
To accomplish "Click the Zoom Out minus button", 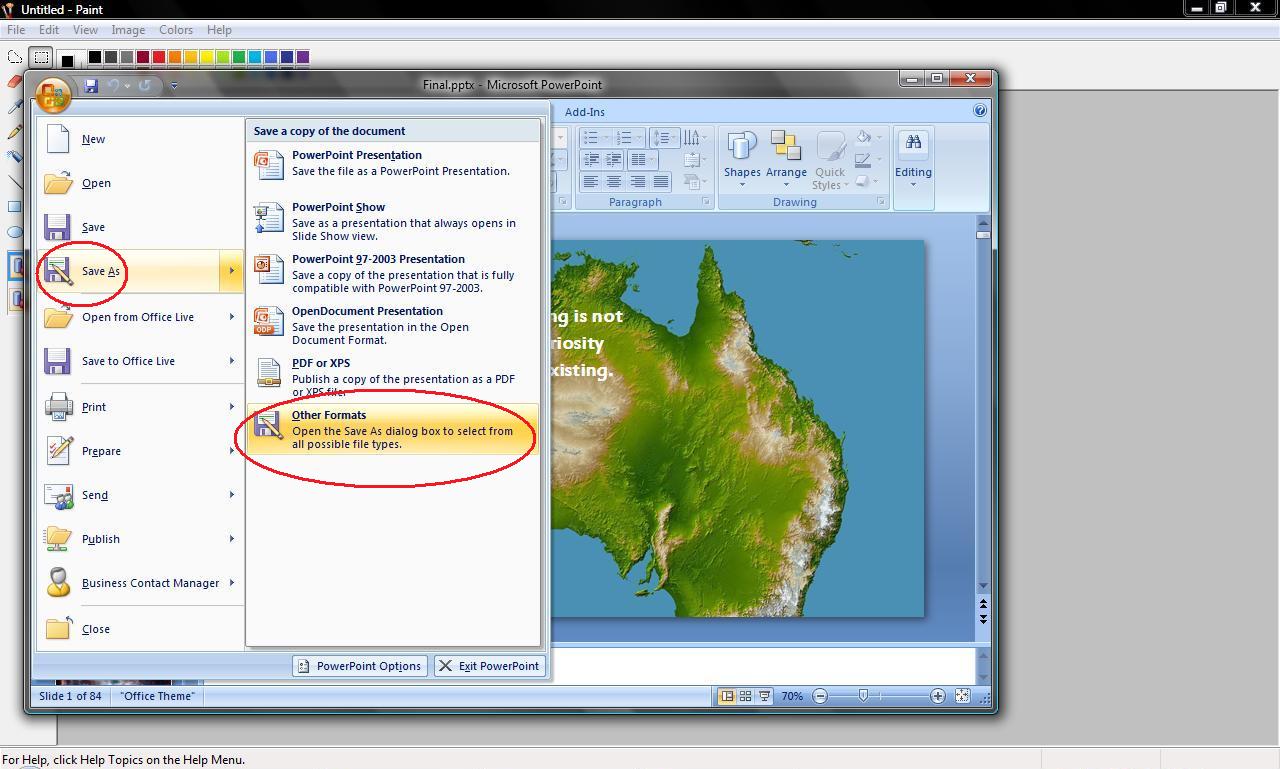I will click(x=820, y=696).
